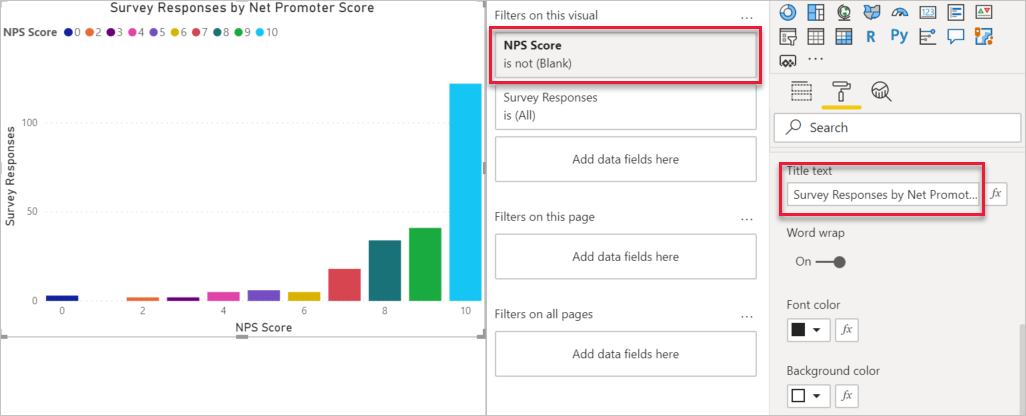Select the Q&A speech bubble visual
Viewport: 1026px width, 416px height.
(956, 37)
